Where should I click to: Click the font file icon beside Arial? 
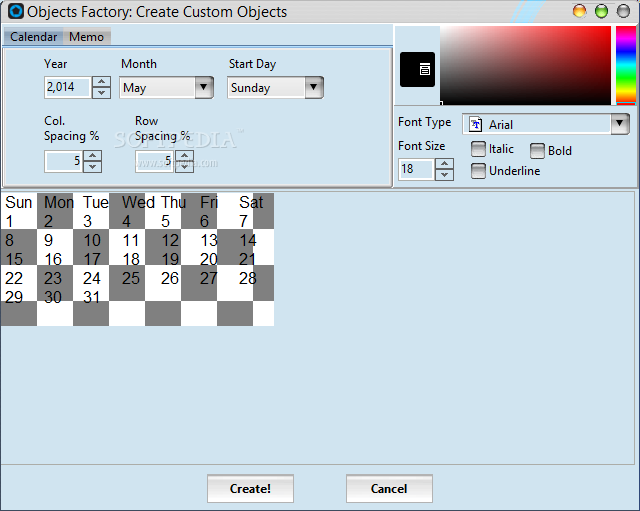coord(476,124)
